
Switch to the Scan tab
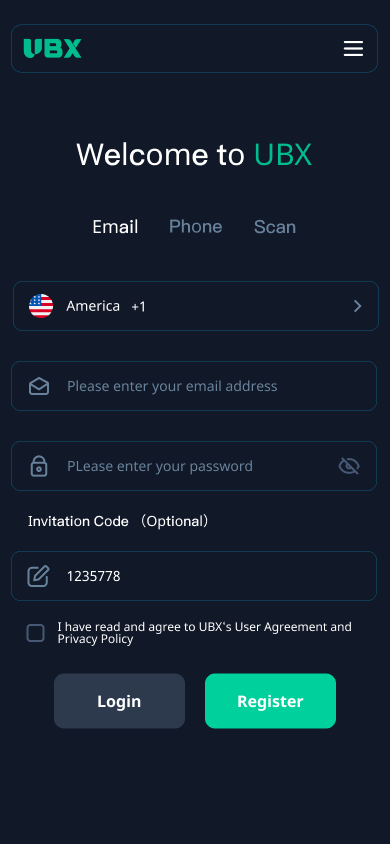coord(274,227)
